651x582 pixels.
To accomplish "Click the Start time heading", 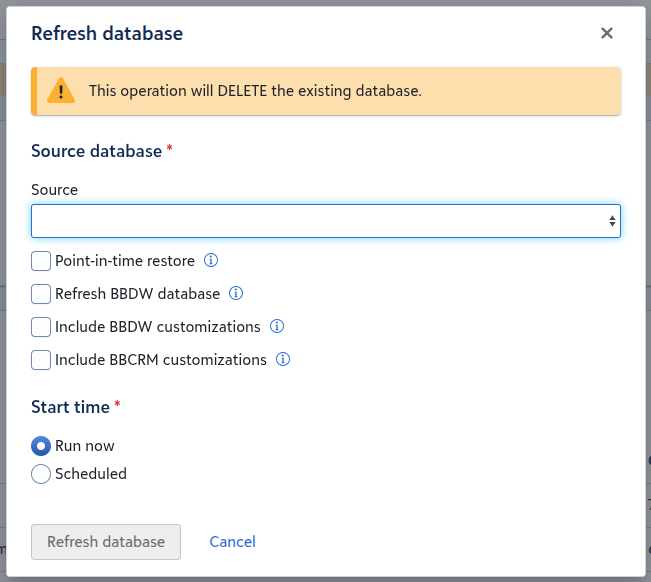I will tap(70, 407).
